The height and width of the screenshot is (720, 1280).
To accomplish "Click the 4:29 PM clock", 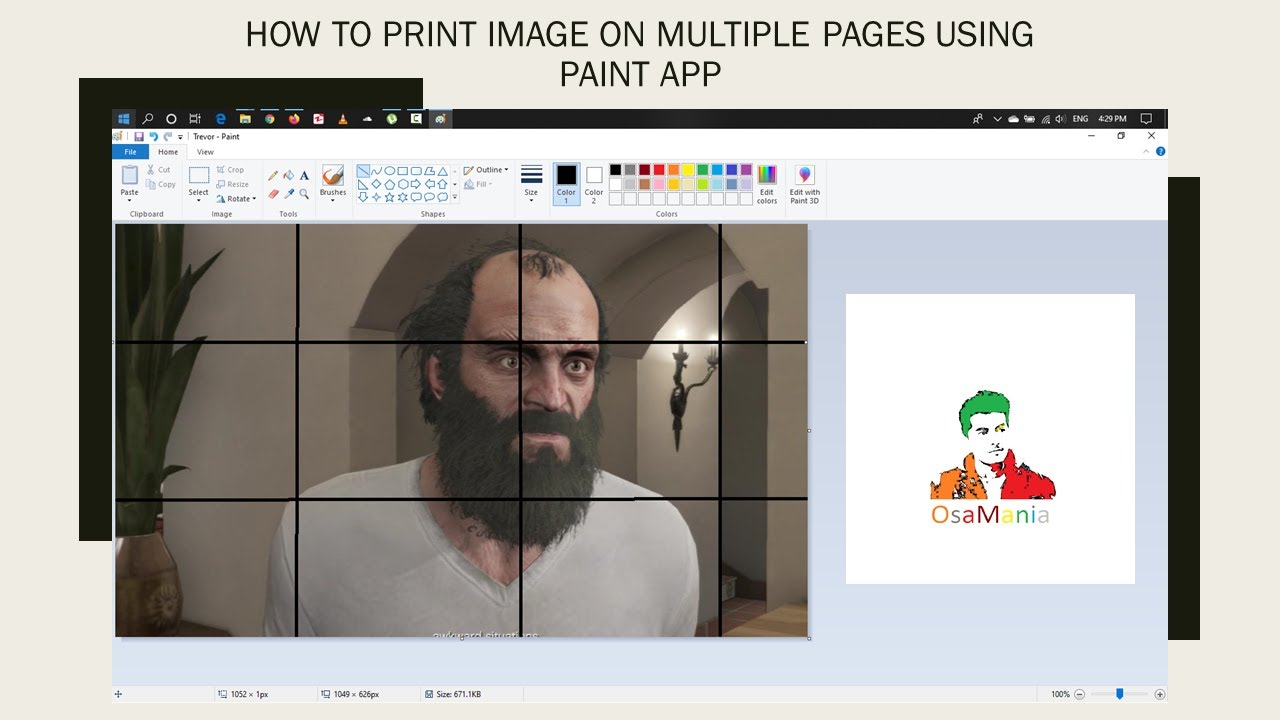I will point(1112,118).
